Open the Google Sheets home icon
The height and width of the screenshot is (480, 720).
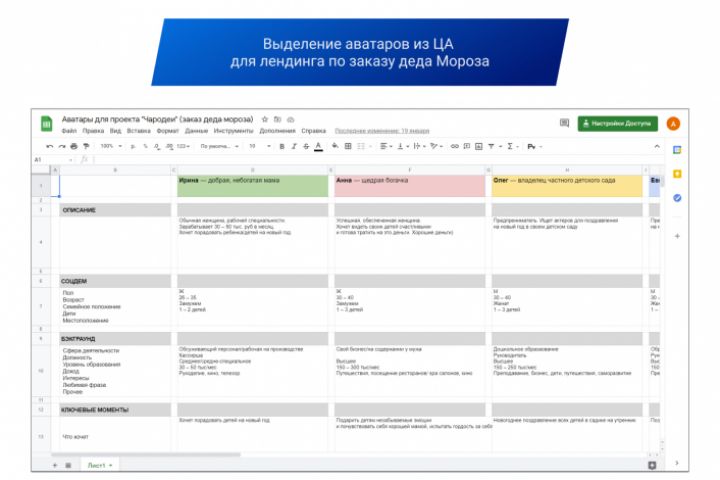(46, 124)
